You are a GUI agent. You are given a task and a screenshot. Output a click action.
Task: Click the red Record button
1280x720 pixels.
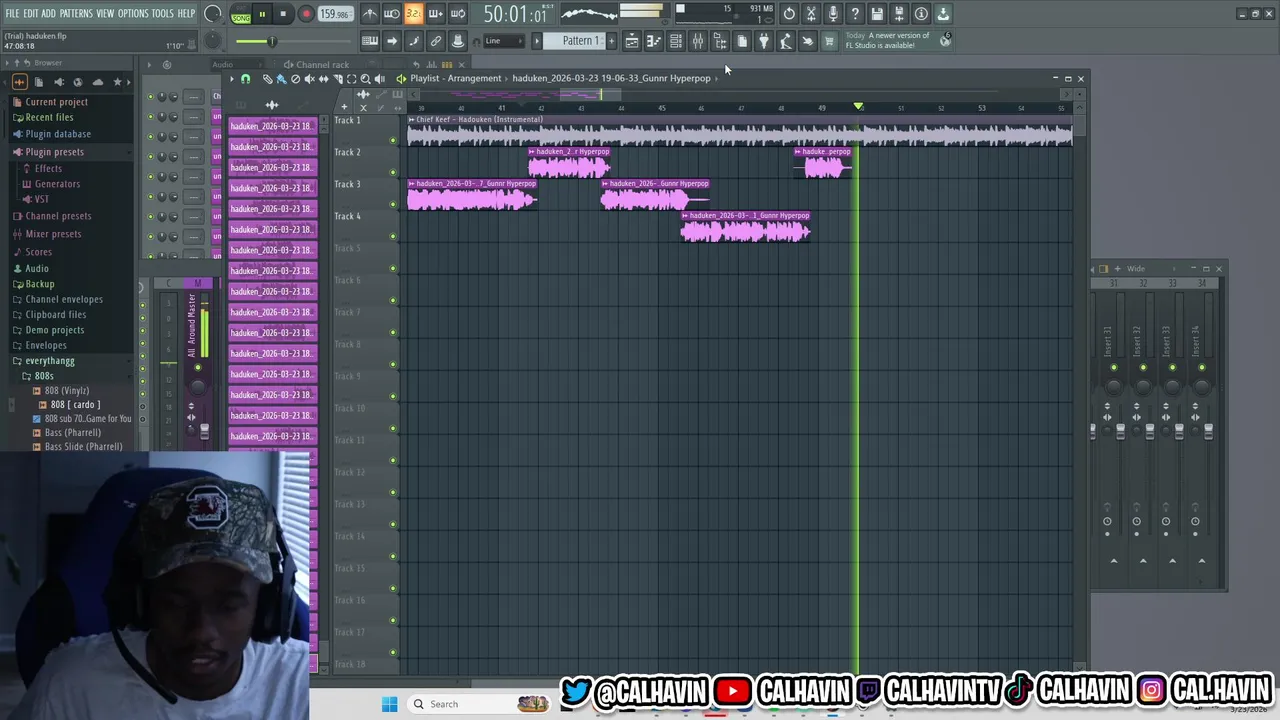point(306,14)
